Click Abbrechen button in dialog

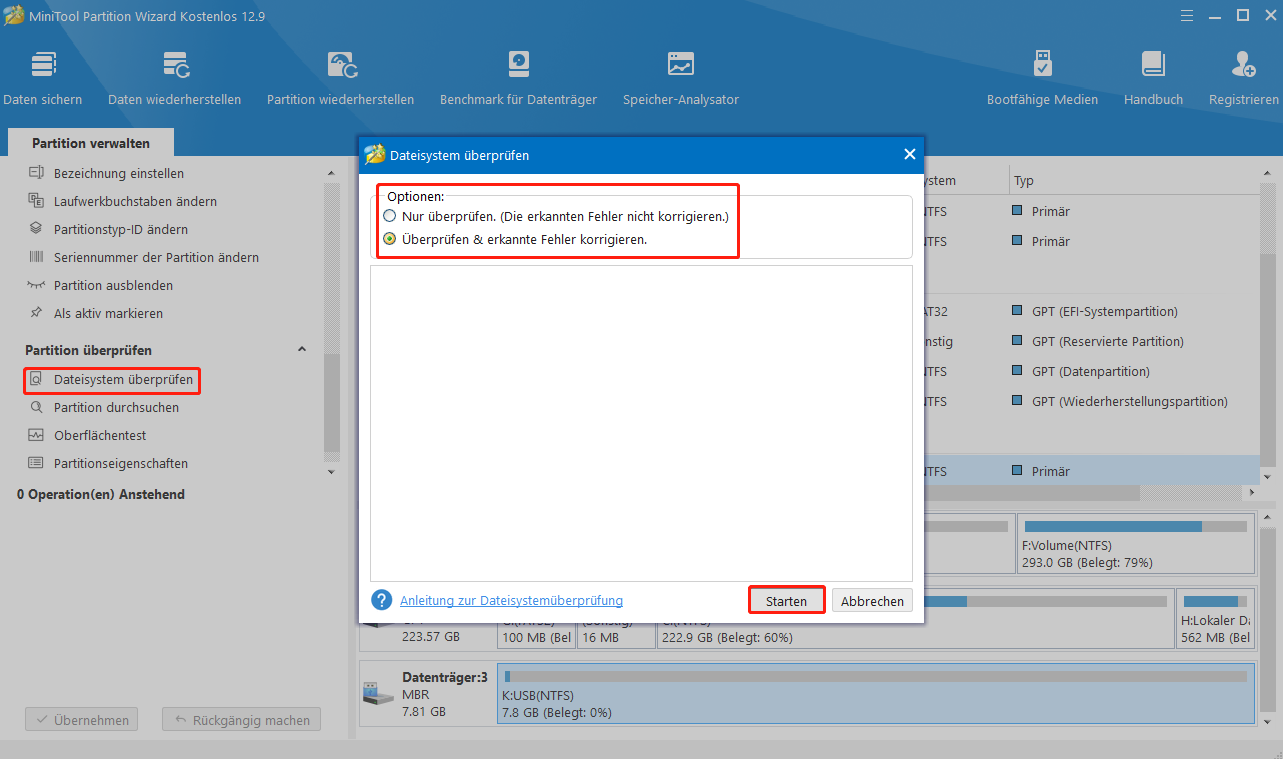tap(873, 601)
